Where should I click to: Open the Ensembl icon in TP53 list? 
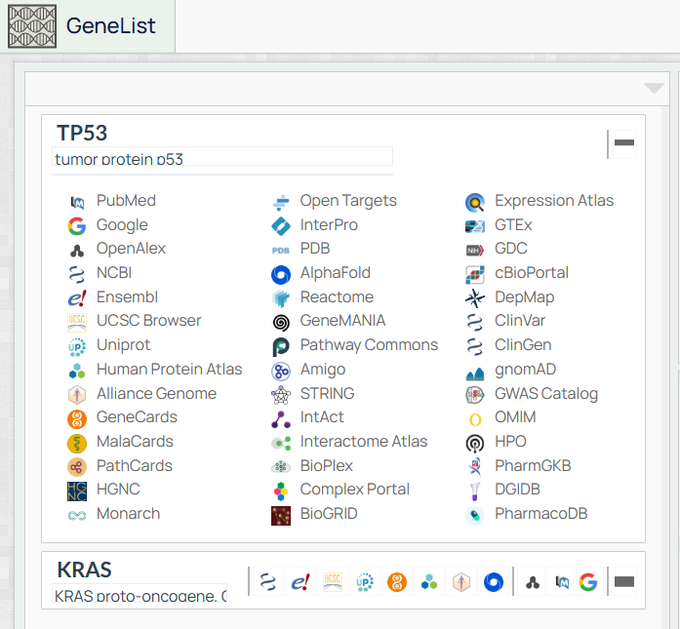(77, 298)
